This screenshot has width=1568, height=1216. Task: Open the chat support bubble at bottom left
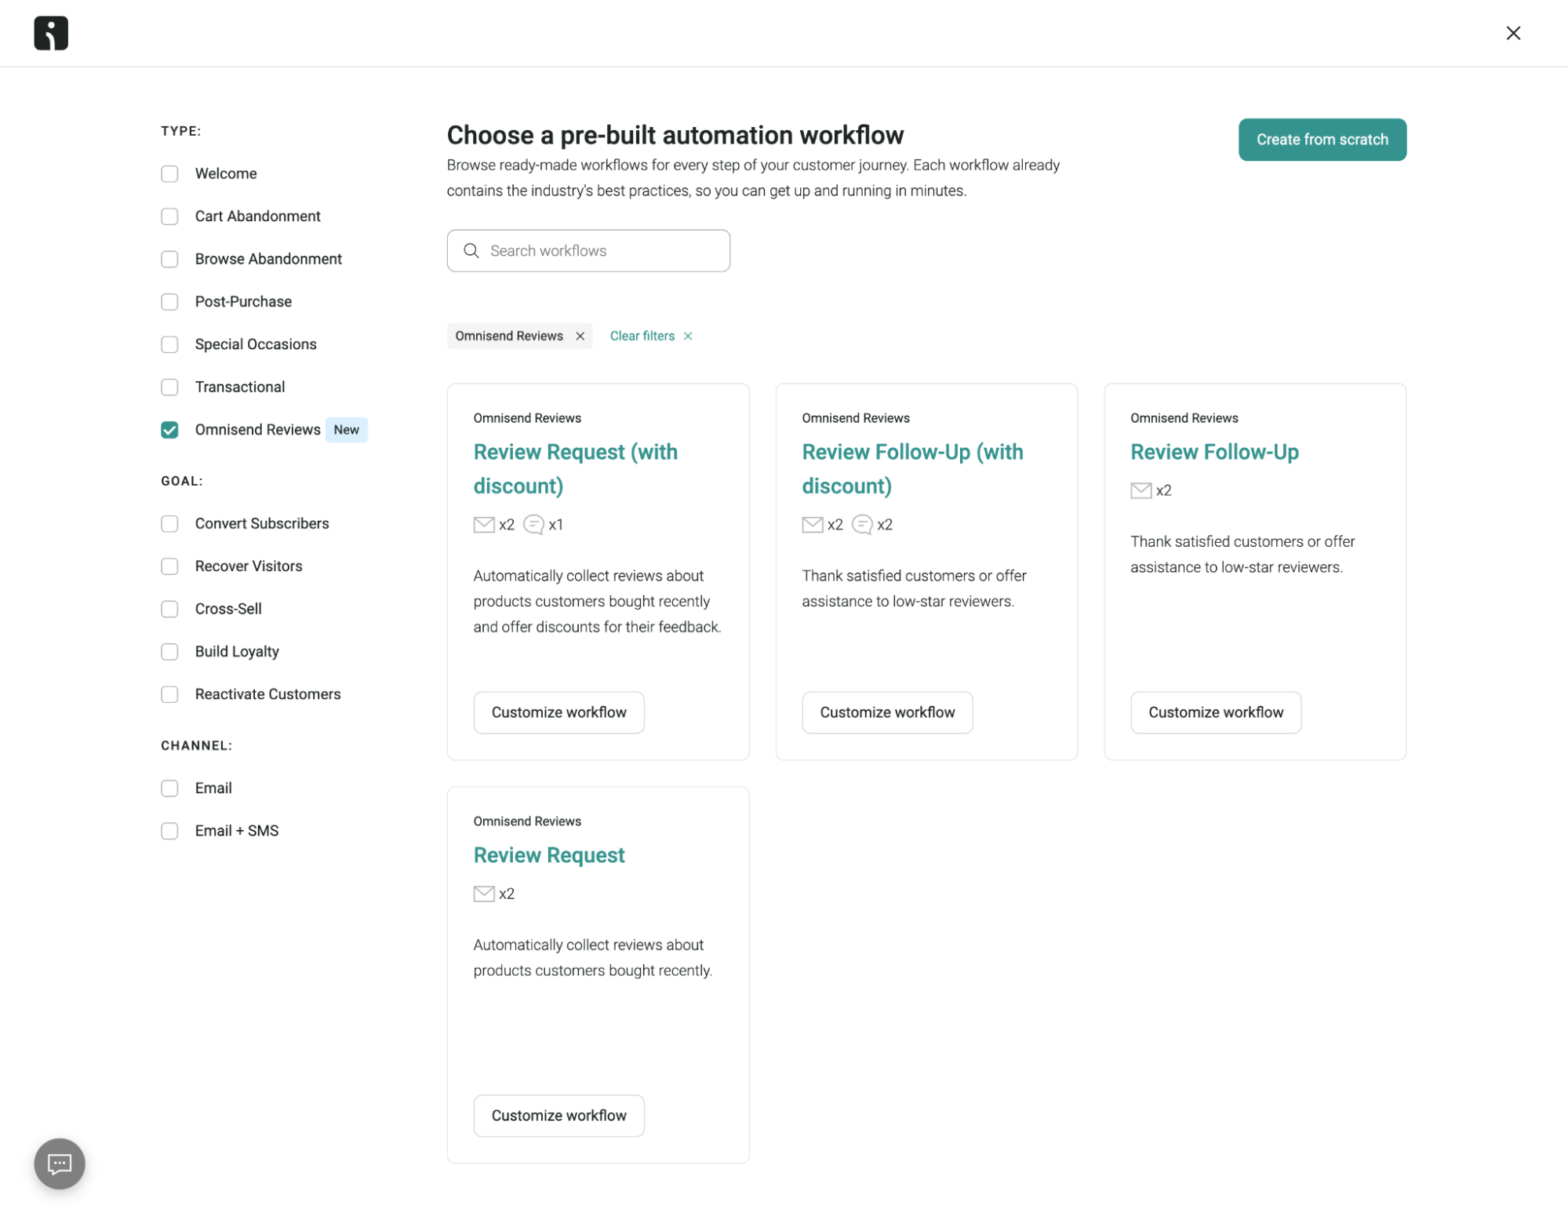tap(59, 1163)
